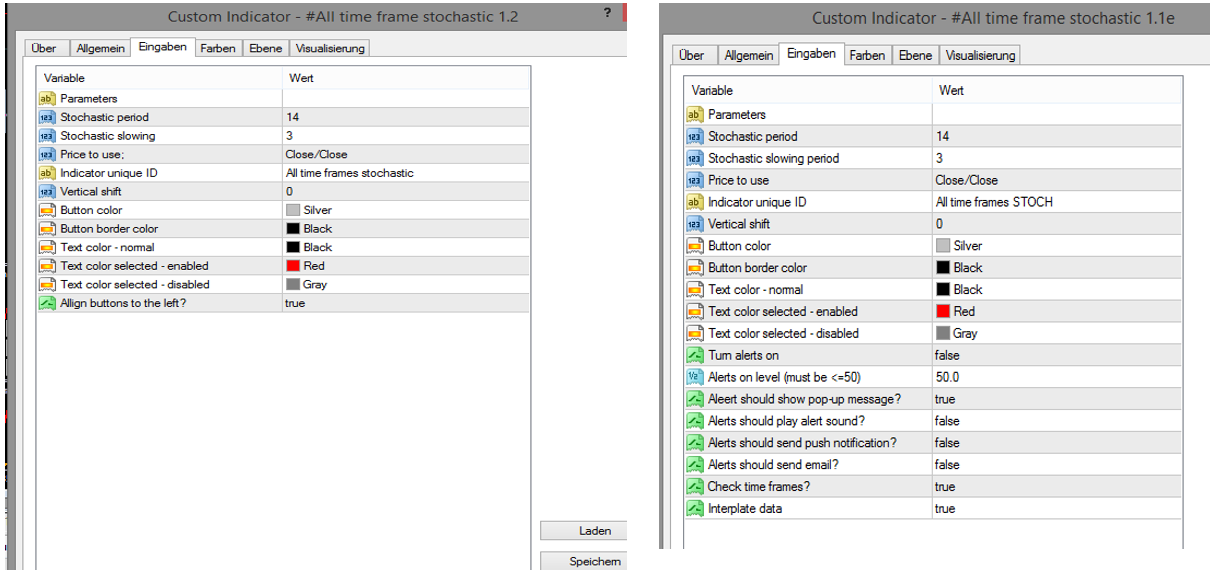Click the Stochastic period icon in left dialog
This screenshot has width=1210, height=584.
click(46, 117)
